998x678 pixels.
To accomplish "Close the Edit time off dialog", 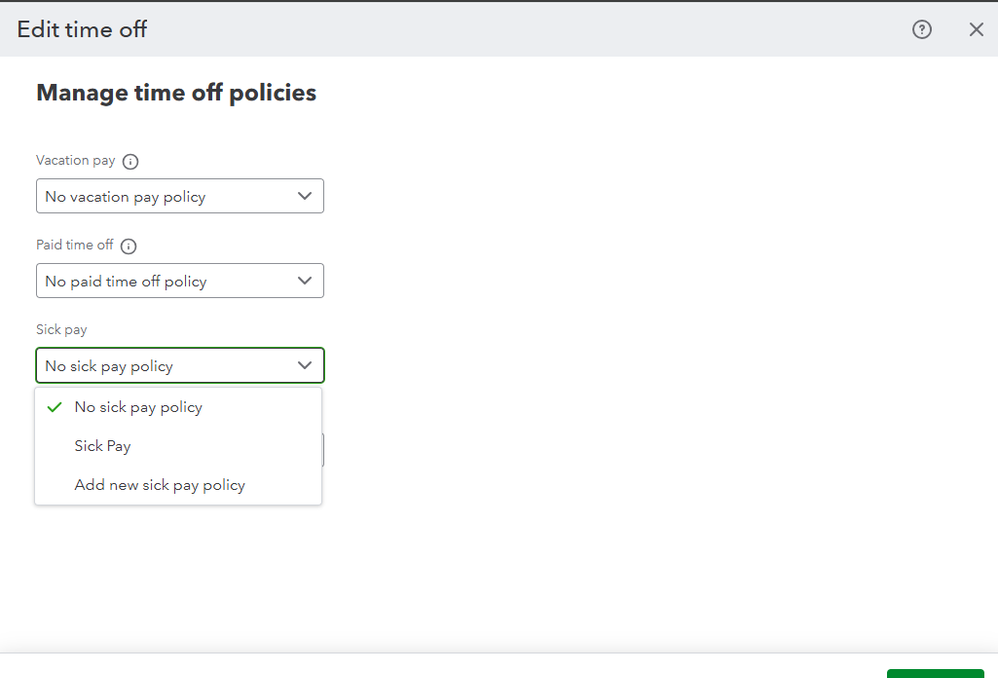I will [977, 30].
